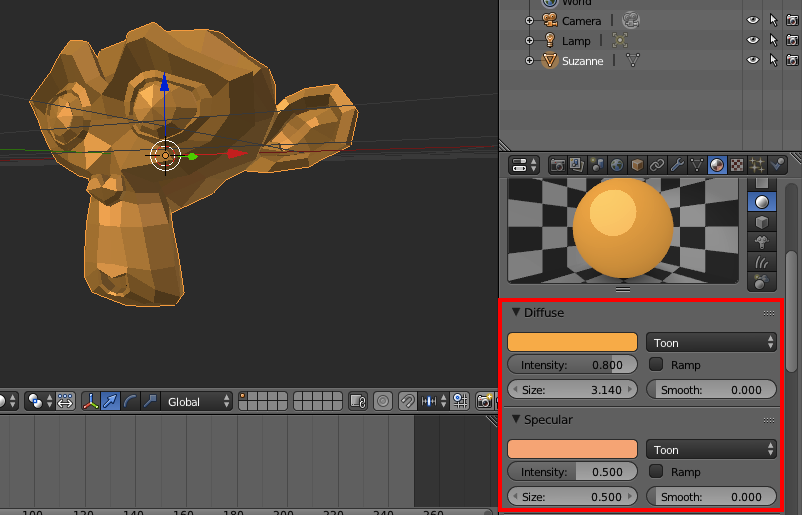Screen dimensions: 802x515
Task: Open the Object Constraints tab
Action: click(657, 165)
